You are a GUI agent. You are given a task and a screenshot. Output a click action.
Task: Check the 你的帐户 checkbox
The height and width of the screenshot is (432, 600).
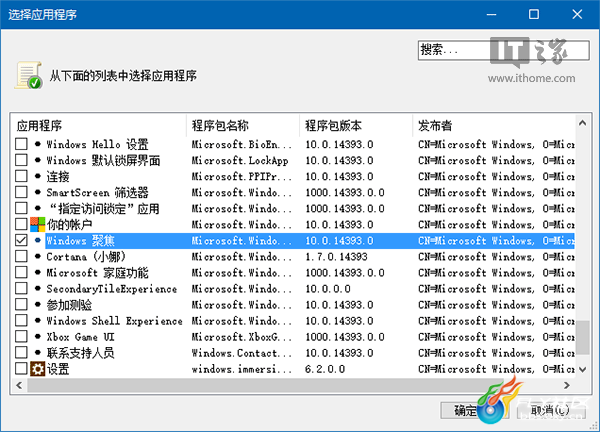[21, 225]
